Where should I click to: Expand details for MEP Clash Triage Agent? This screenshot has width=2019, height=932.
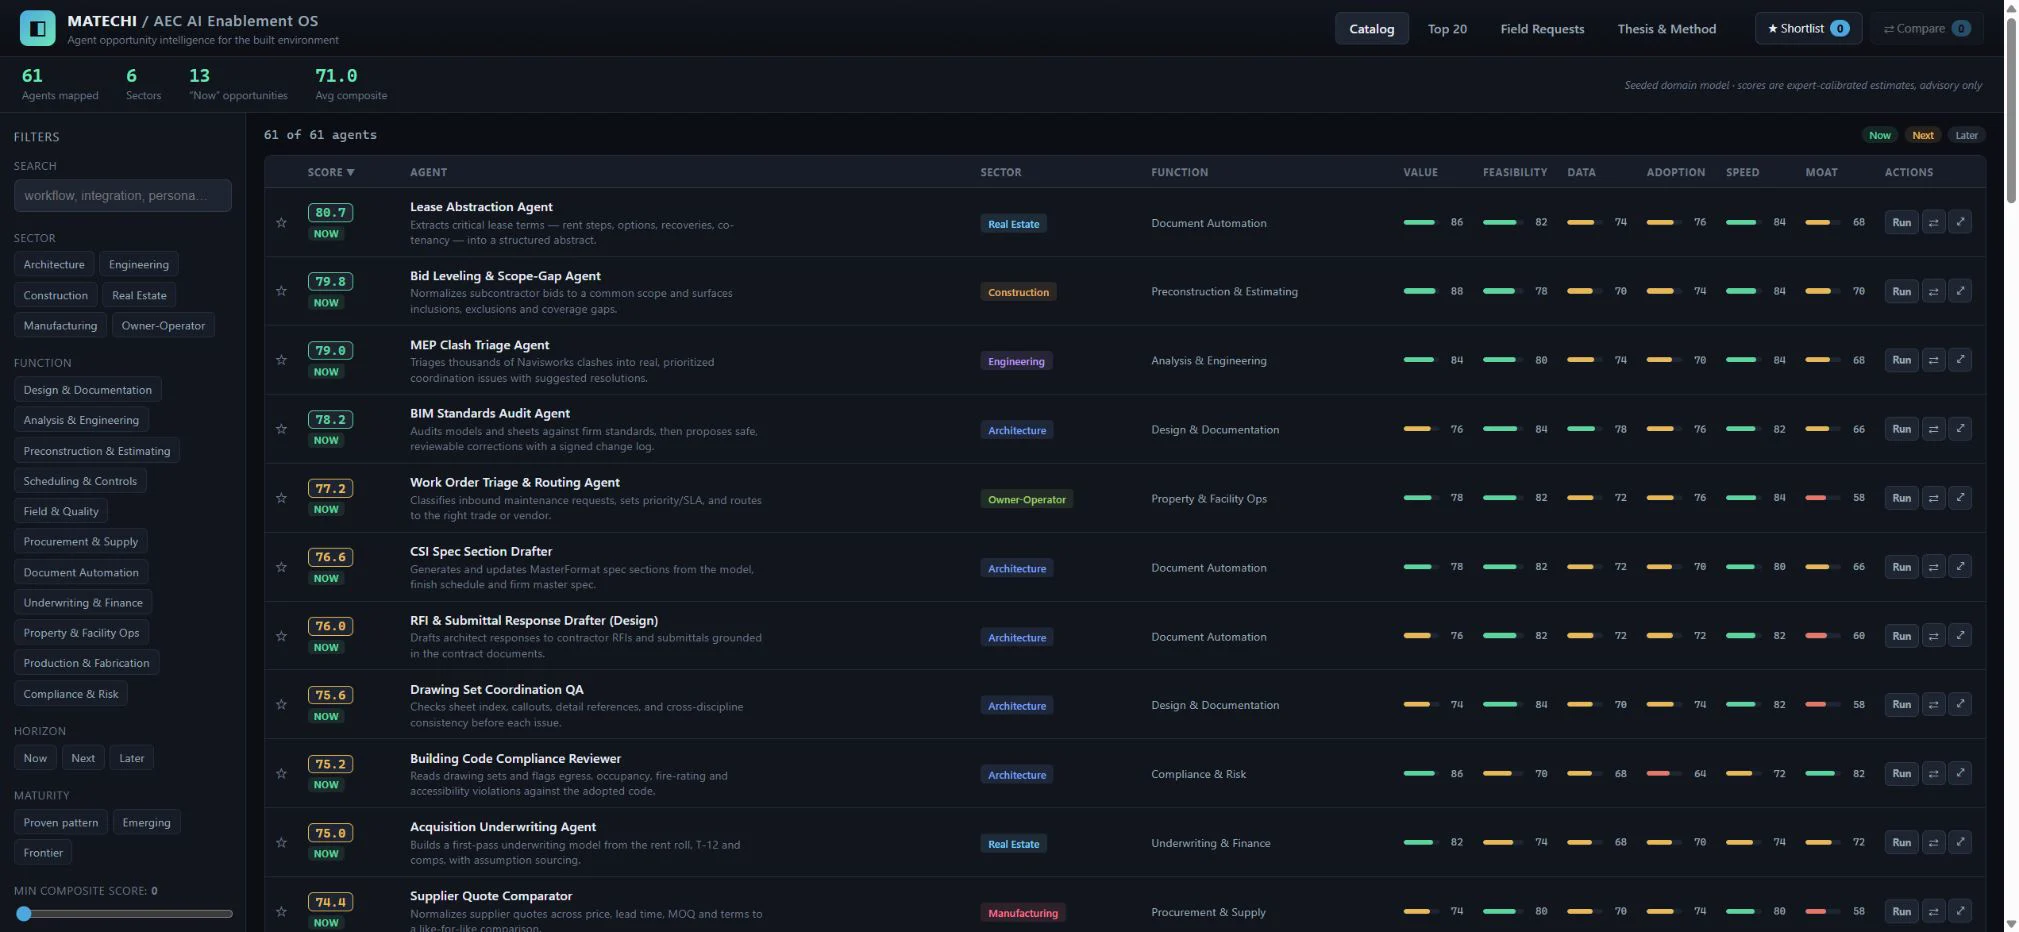coord(1960,360)
